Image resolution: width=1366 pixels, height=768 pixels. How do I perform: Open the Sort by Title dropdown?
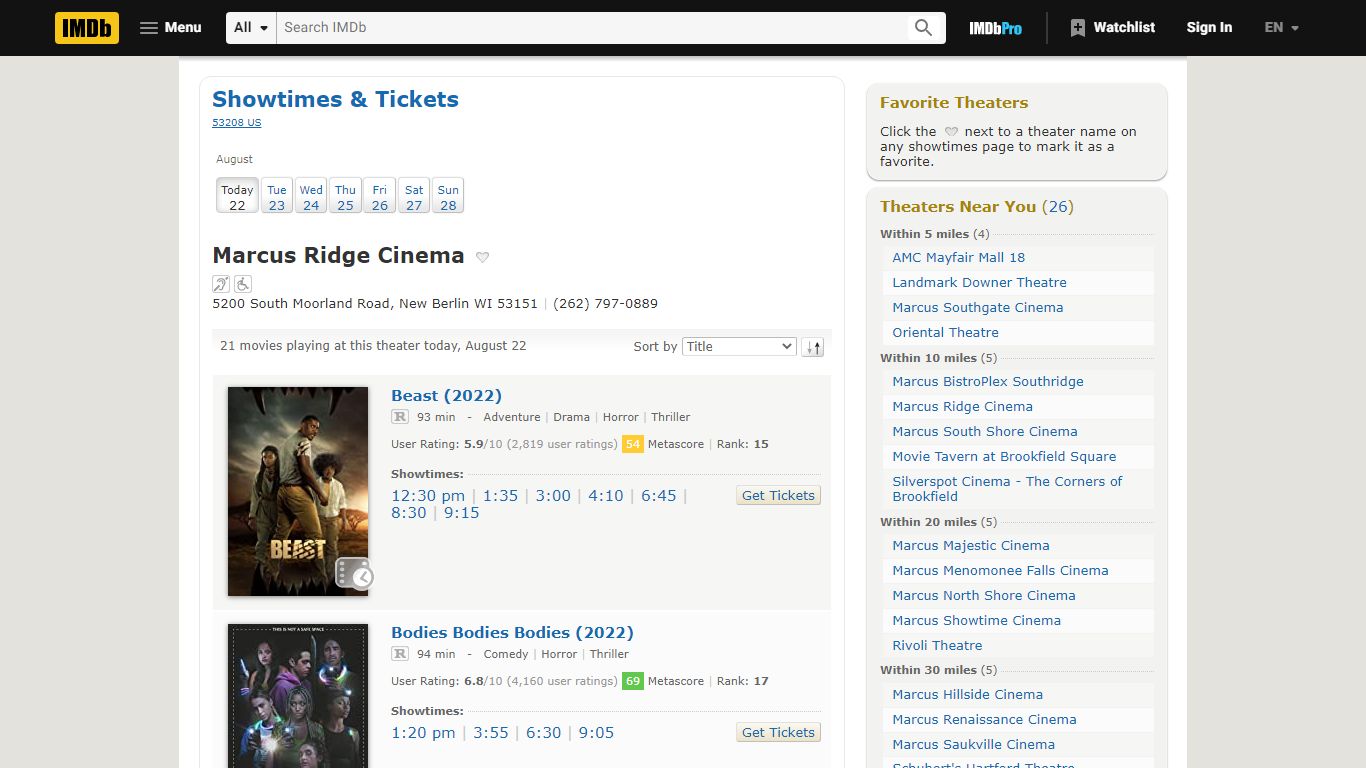739,347
